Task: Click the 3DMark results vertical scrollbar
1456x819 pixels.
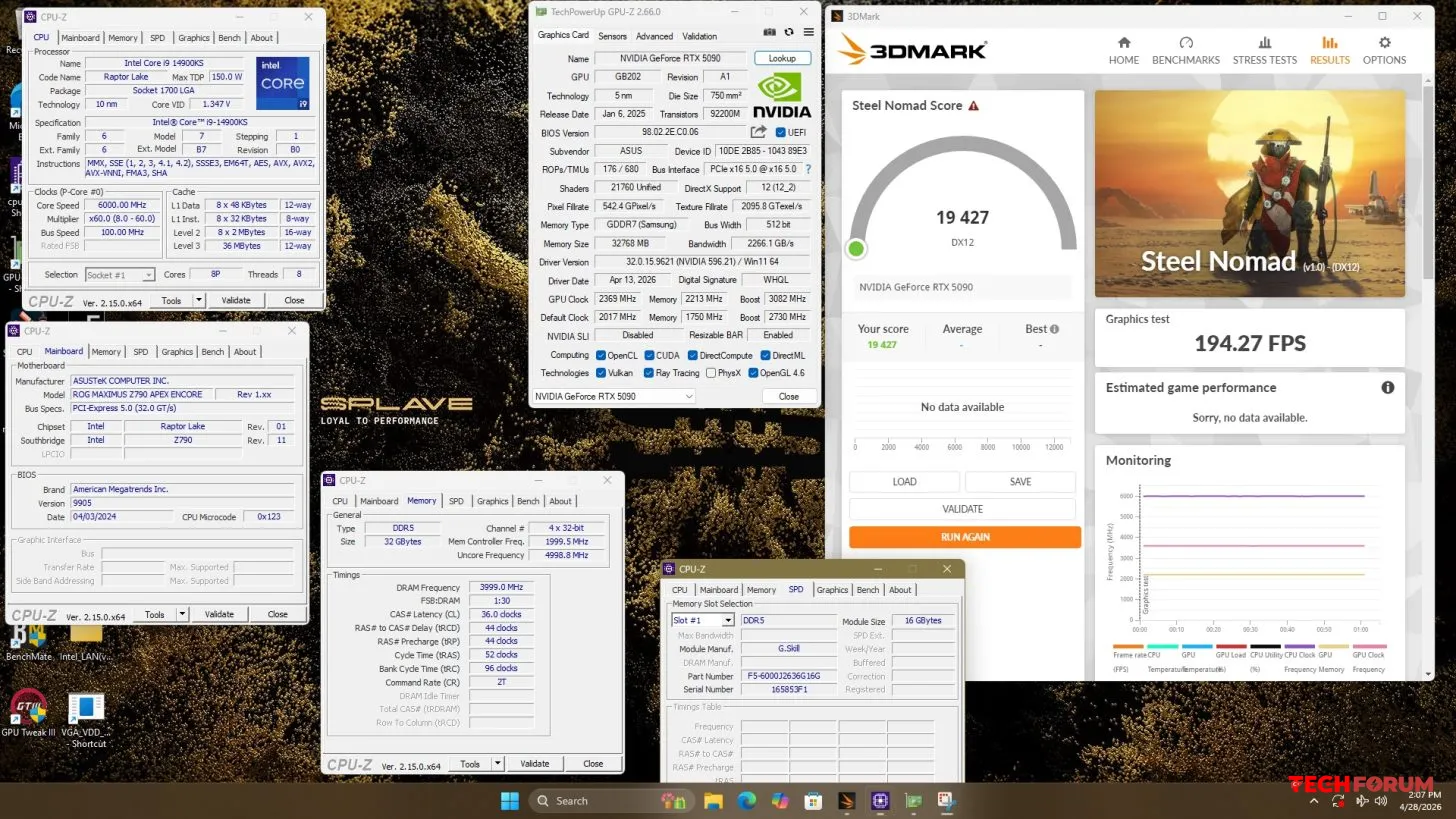Action: tap(1428, 185)
